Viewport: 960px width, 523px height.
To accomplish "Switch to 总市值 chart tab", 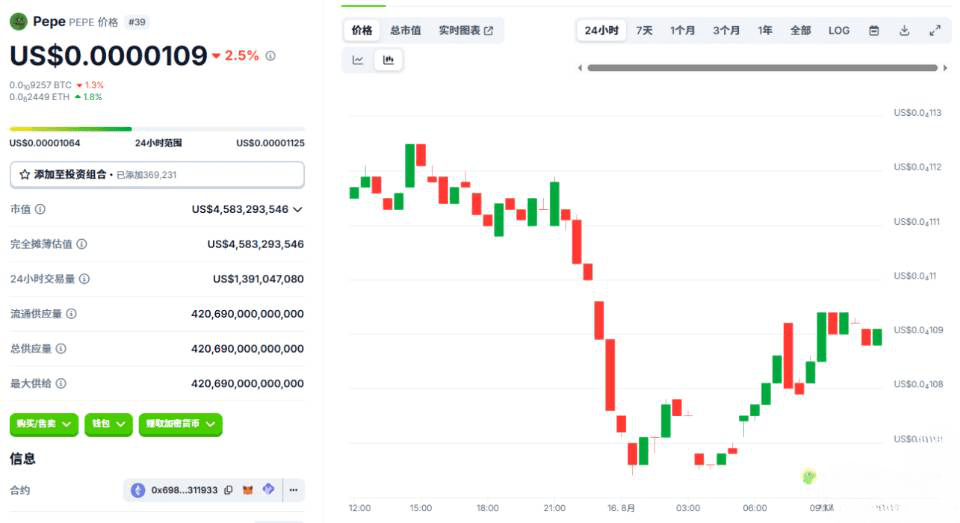I will coord(405,31).
